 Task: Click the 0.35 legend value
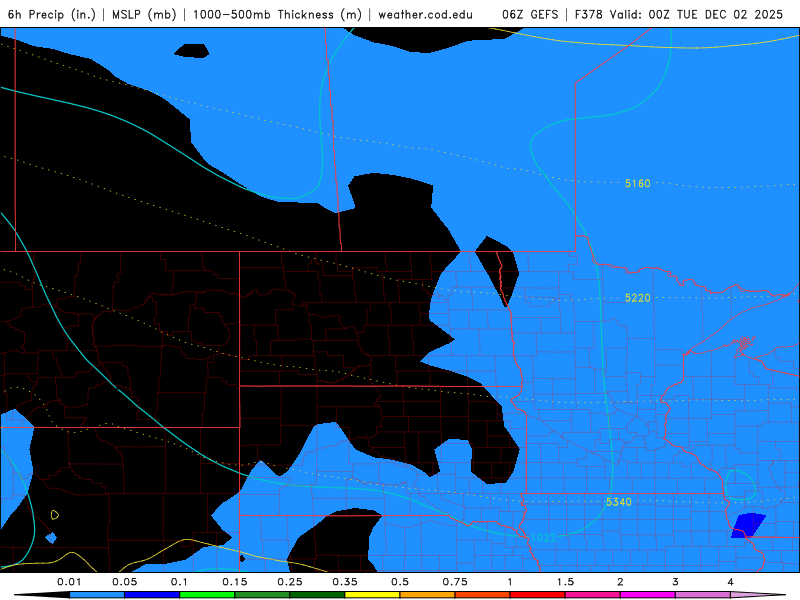[x=345, y=582]
